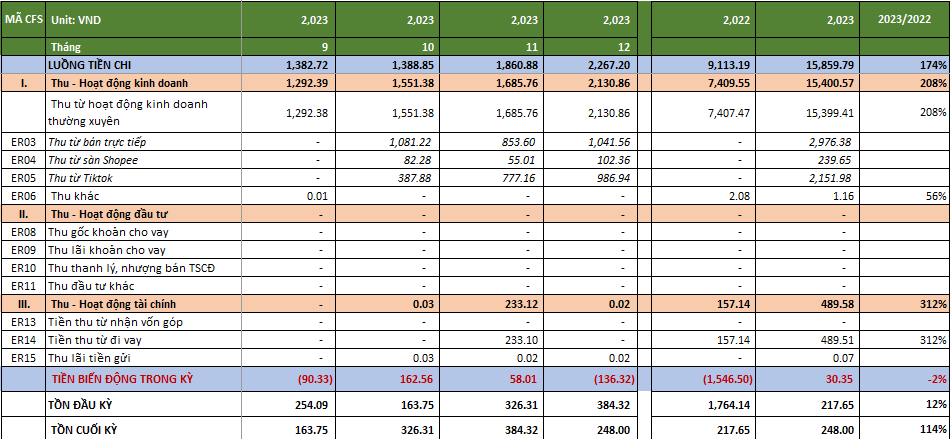Select the ER14 code cell
The width and height of the screenshot is (950, 439).
(22, 340)
